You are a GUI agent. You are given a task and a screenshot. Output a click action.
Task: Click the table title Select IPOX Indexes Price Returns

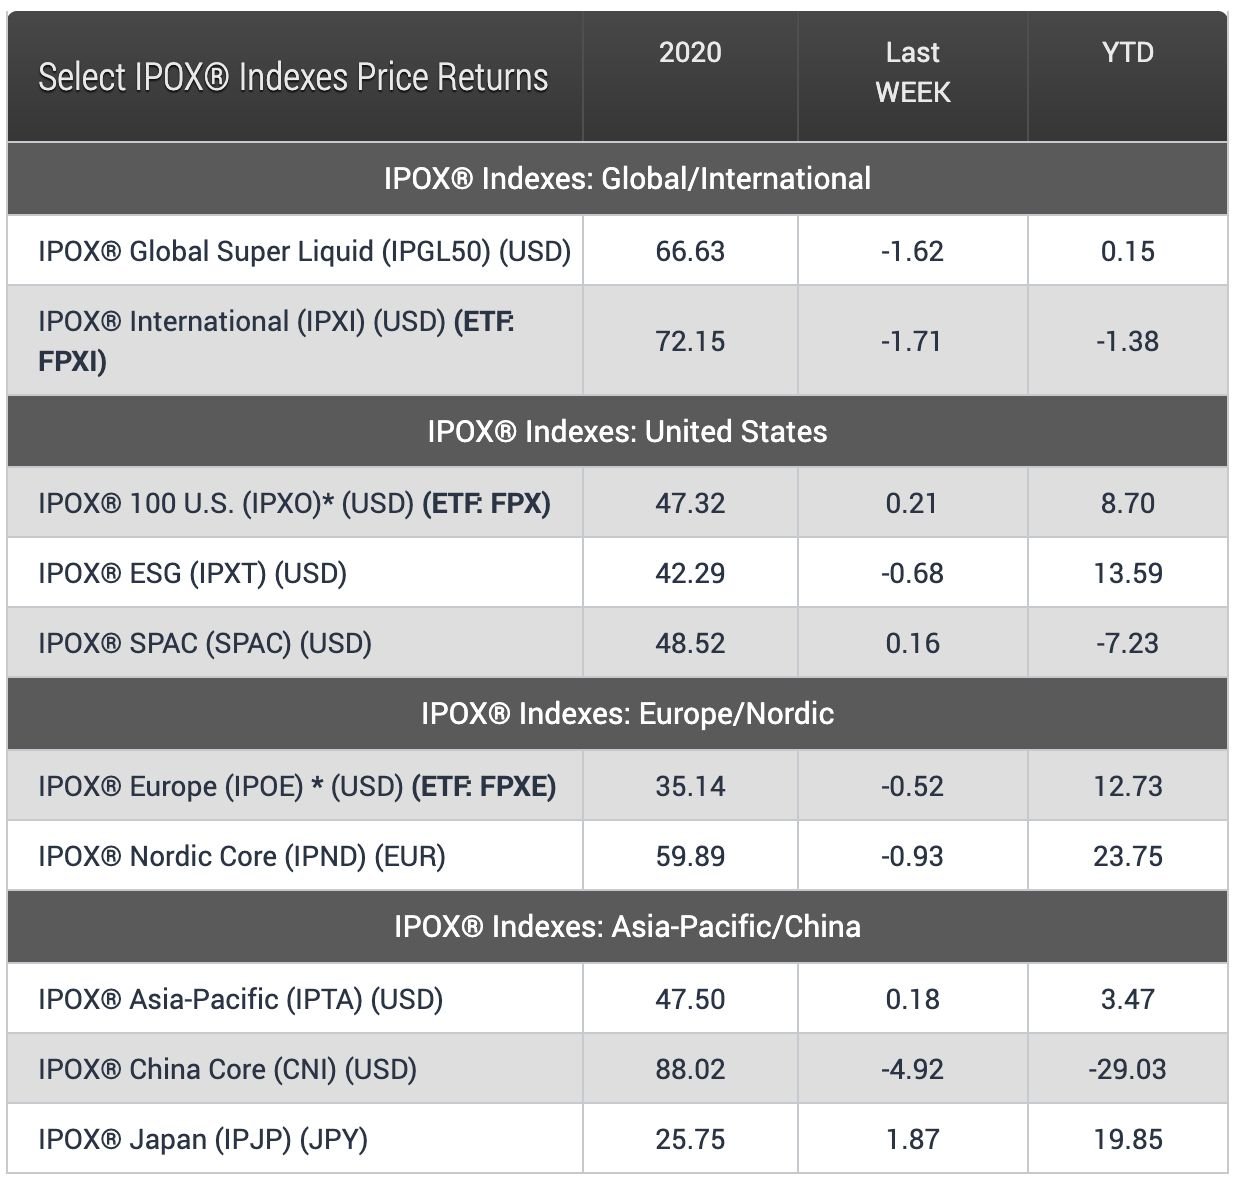pyautogui.click(x=293, y=77)
